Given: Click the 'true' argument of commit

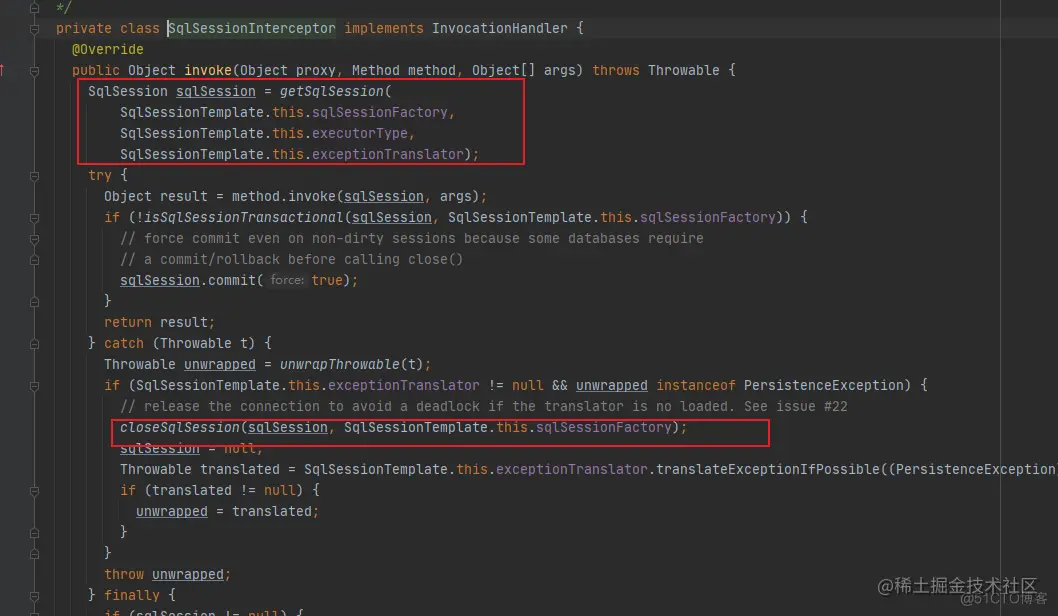Looking at the screenshot, I should pos(327,280).
